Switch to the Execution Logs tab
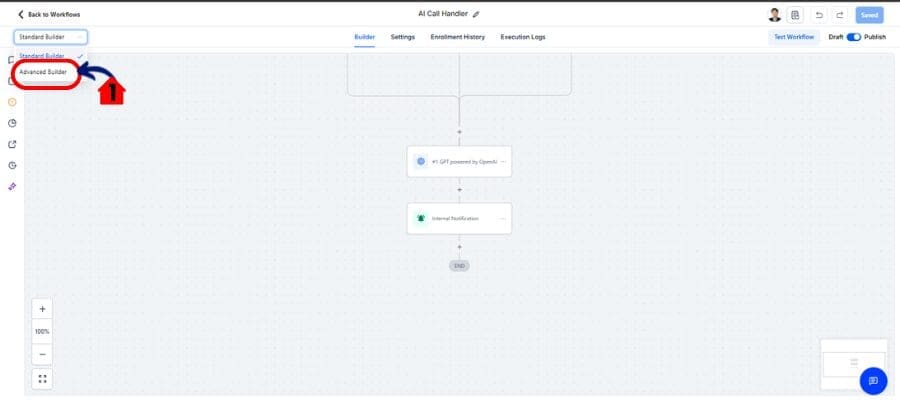900x400 pixels. (x=522, y=37)
